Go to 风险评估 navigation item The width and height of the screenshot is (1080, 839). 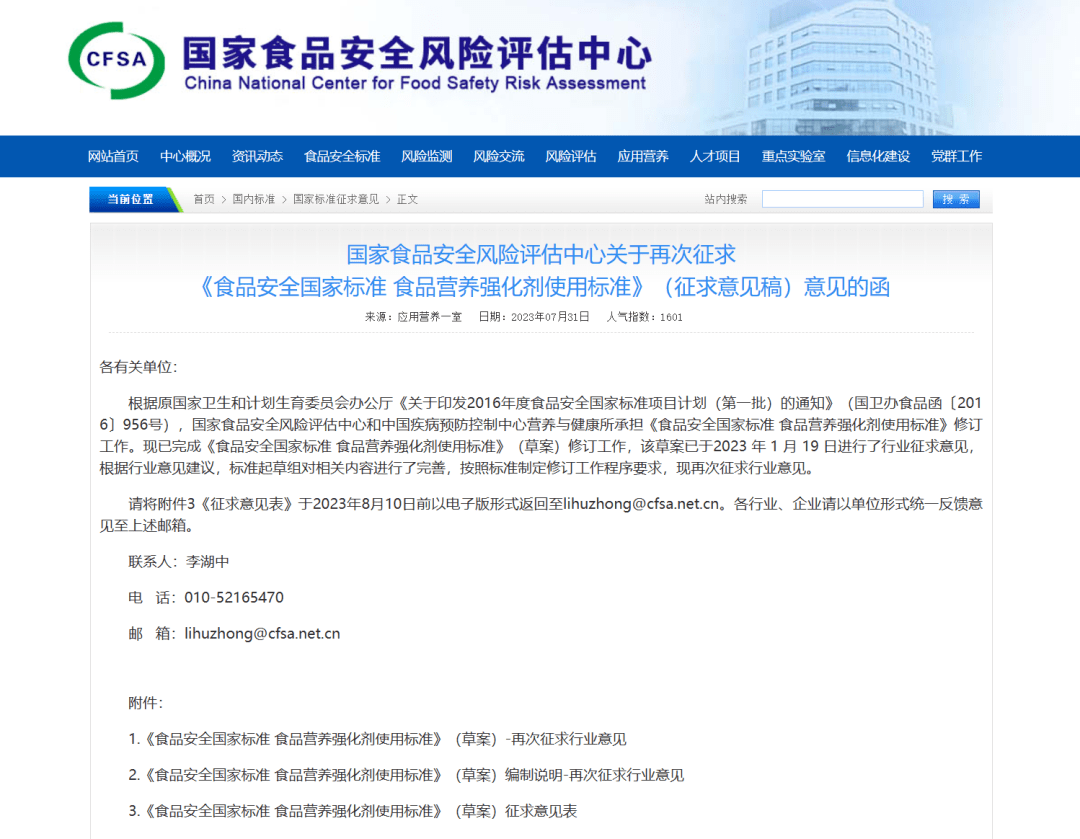(x=571, y=156)
